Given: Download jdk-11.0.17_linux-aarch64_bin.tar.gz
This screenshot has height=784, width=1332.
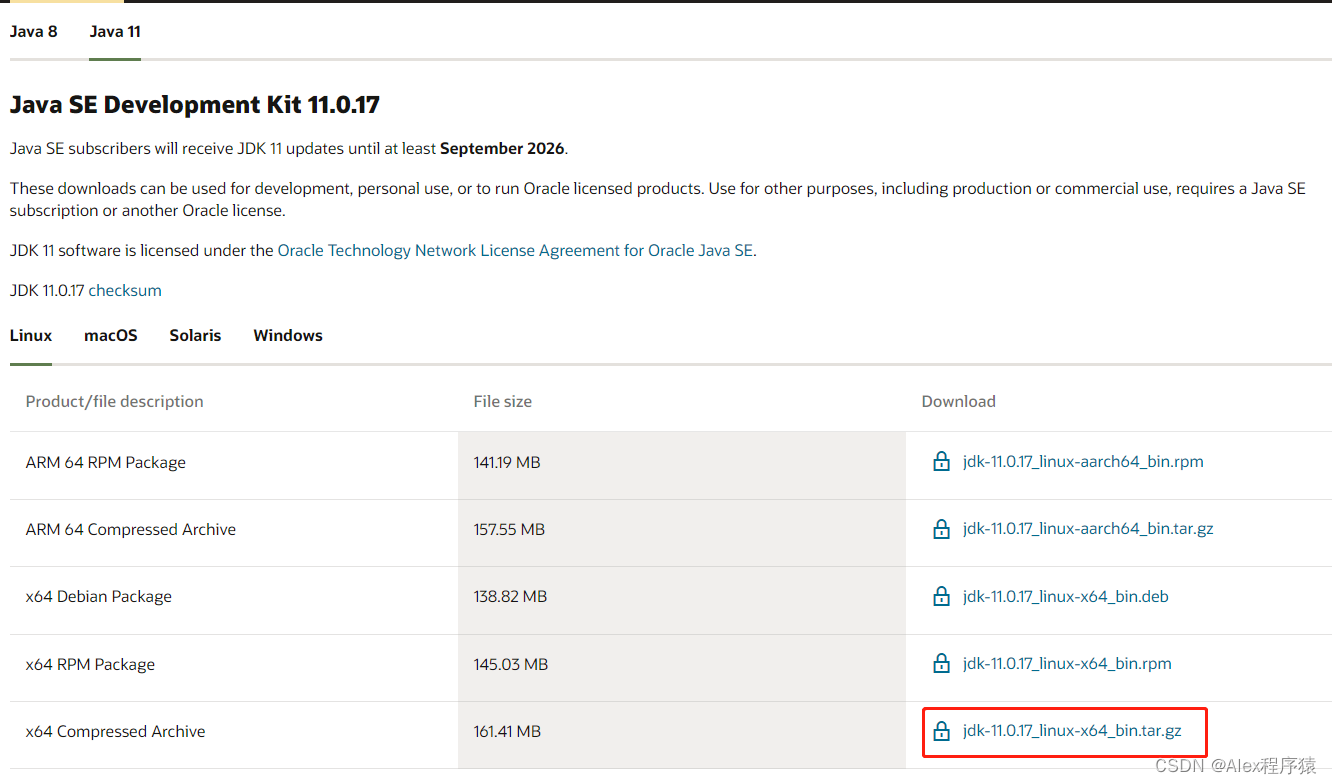Looking at the screenshot, I should click(1088, 529).
